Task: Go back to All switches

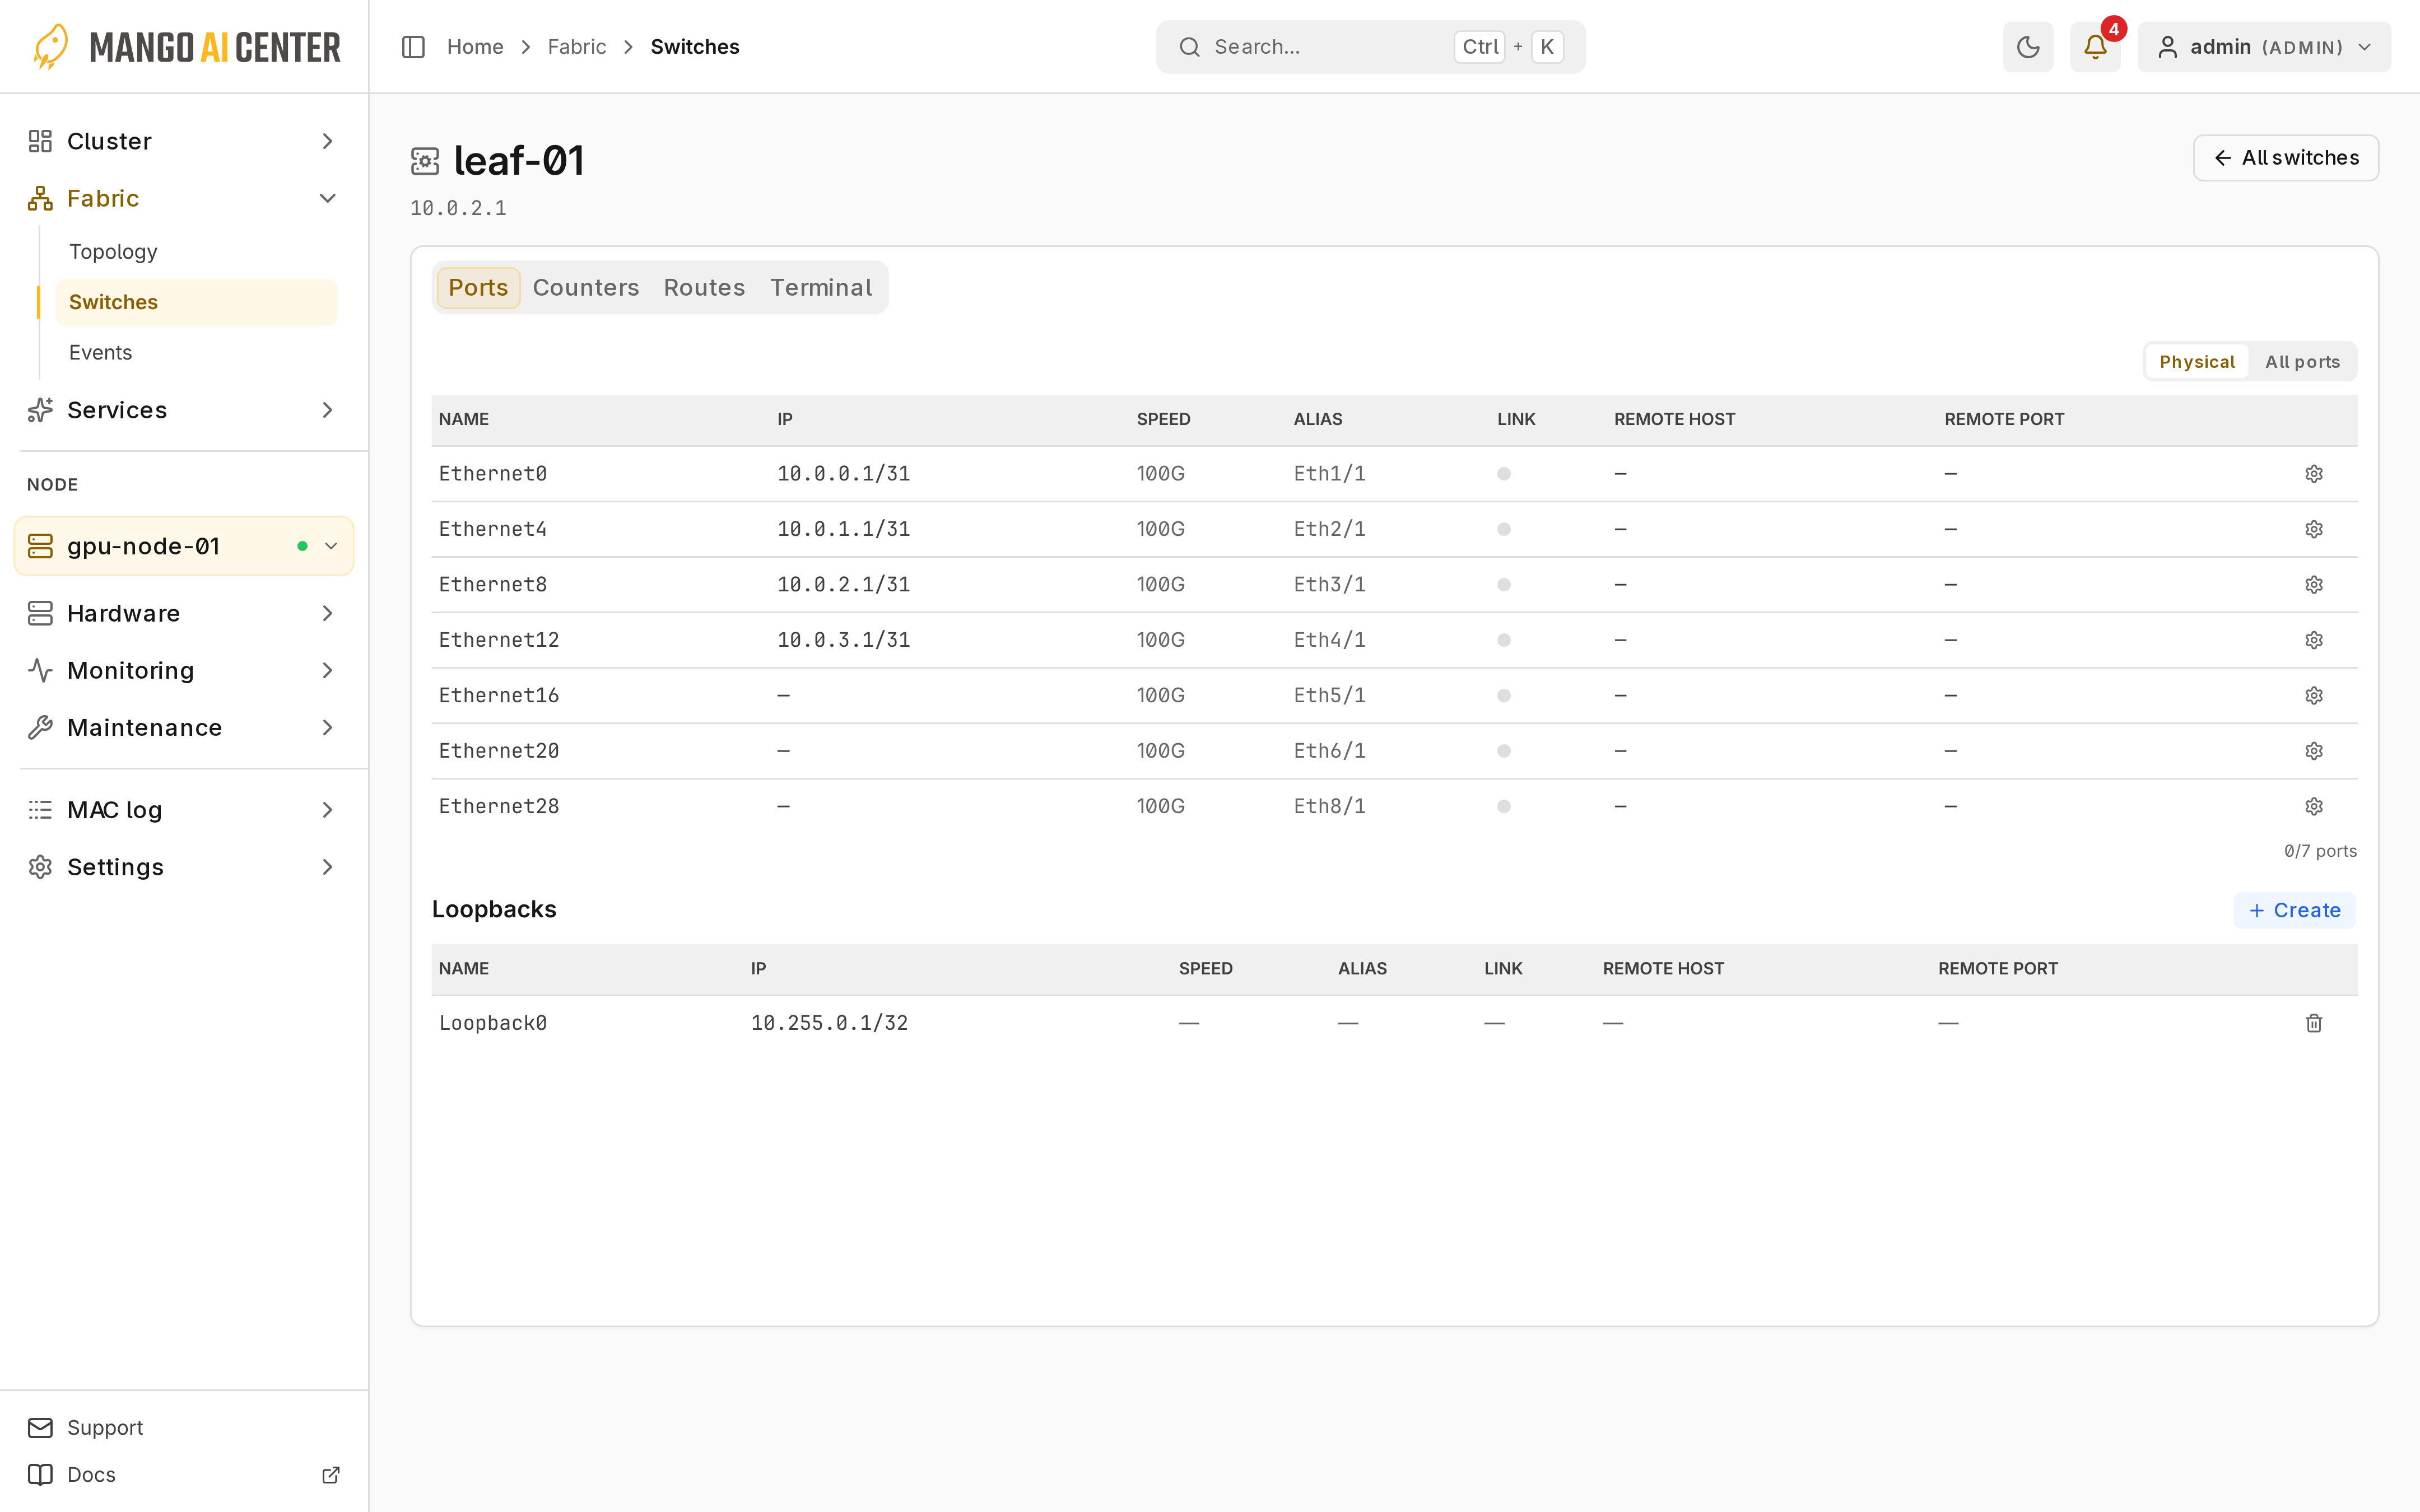Action: pyautogui.click(x=2286, y=158)
